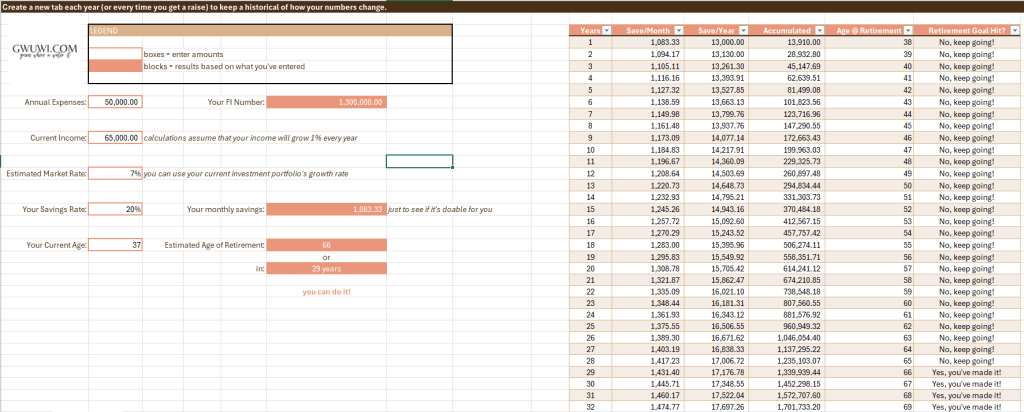The width and height of the screenshot is (1024, 412).
Task: Select the Current Income input box
Action: click(115, 138)
